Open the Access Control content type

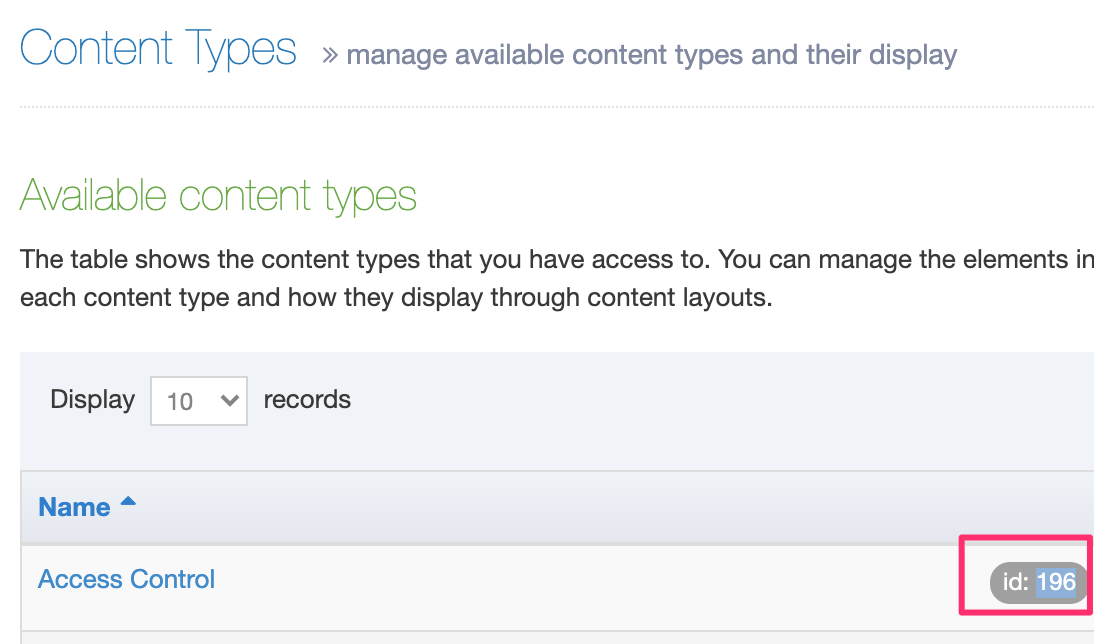click(126, 579)
